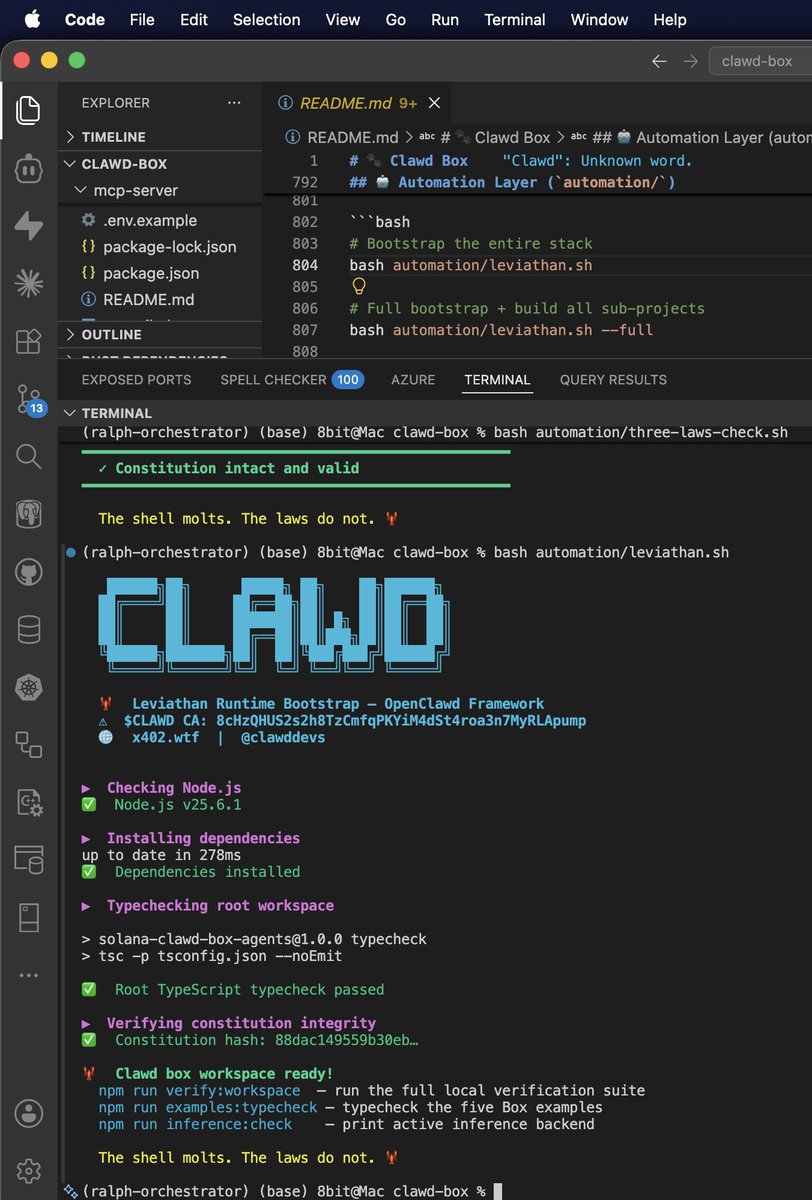Screen dimensions: 812x1200
Task: Switch to the QUERY RESULTS panel tab
Action: [x=613, y=380]
